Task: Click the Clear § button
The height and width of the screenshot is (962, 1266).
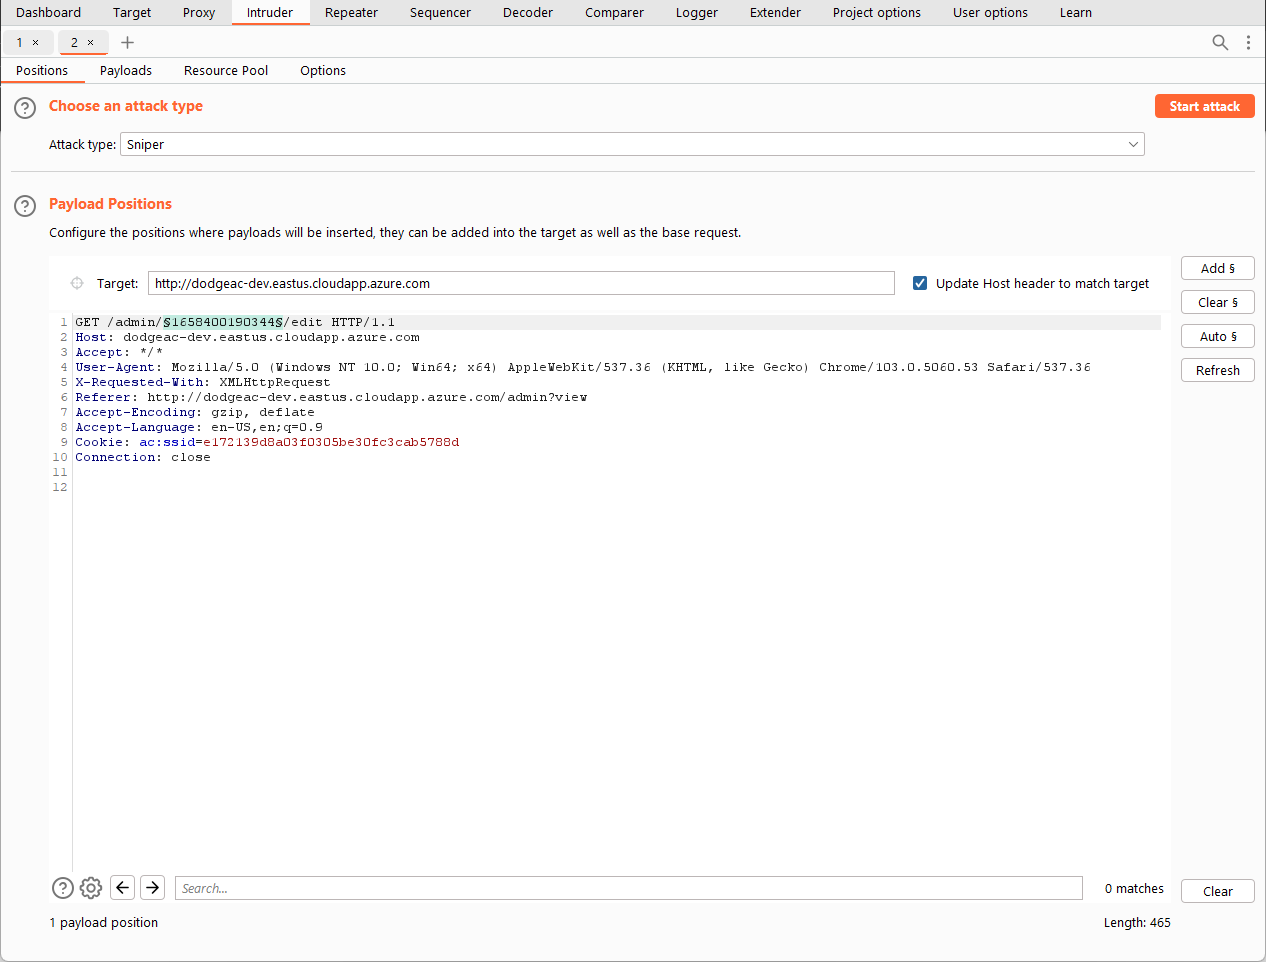Action: point(1217,302)
